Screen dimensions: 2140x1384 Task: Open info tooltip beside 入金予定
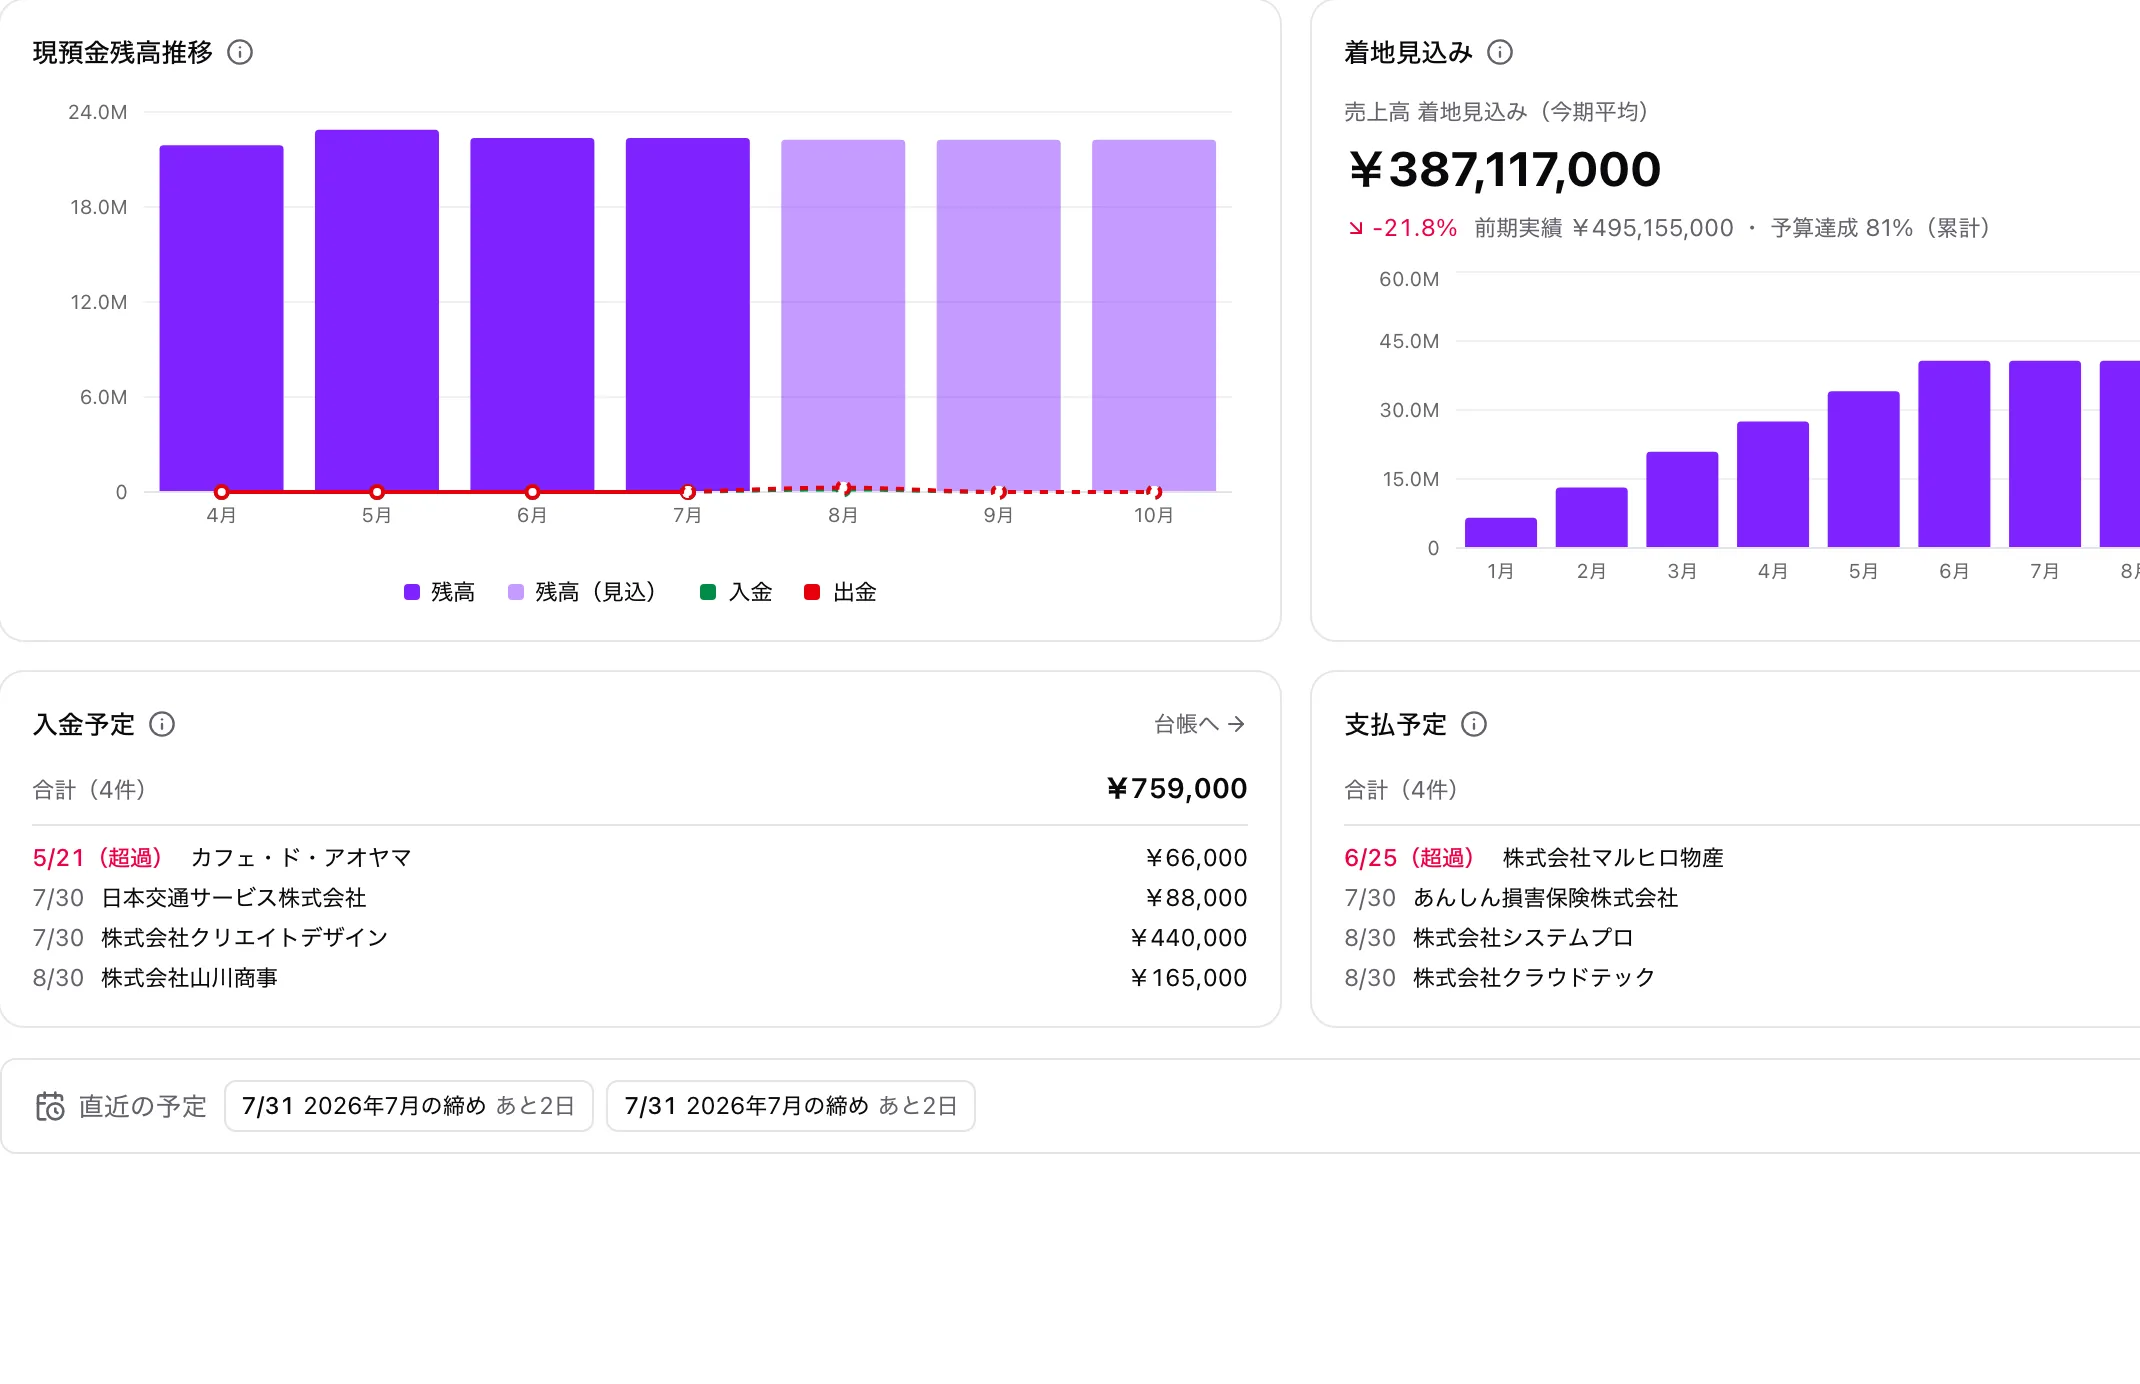(x=162, y=724)
